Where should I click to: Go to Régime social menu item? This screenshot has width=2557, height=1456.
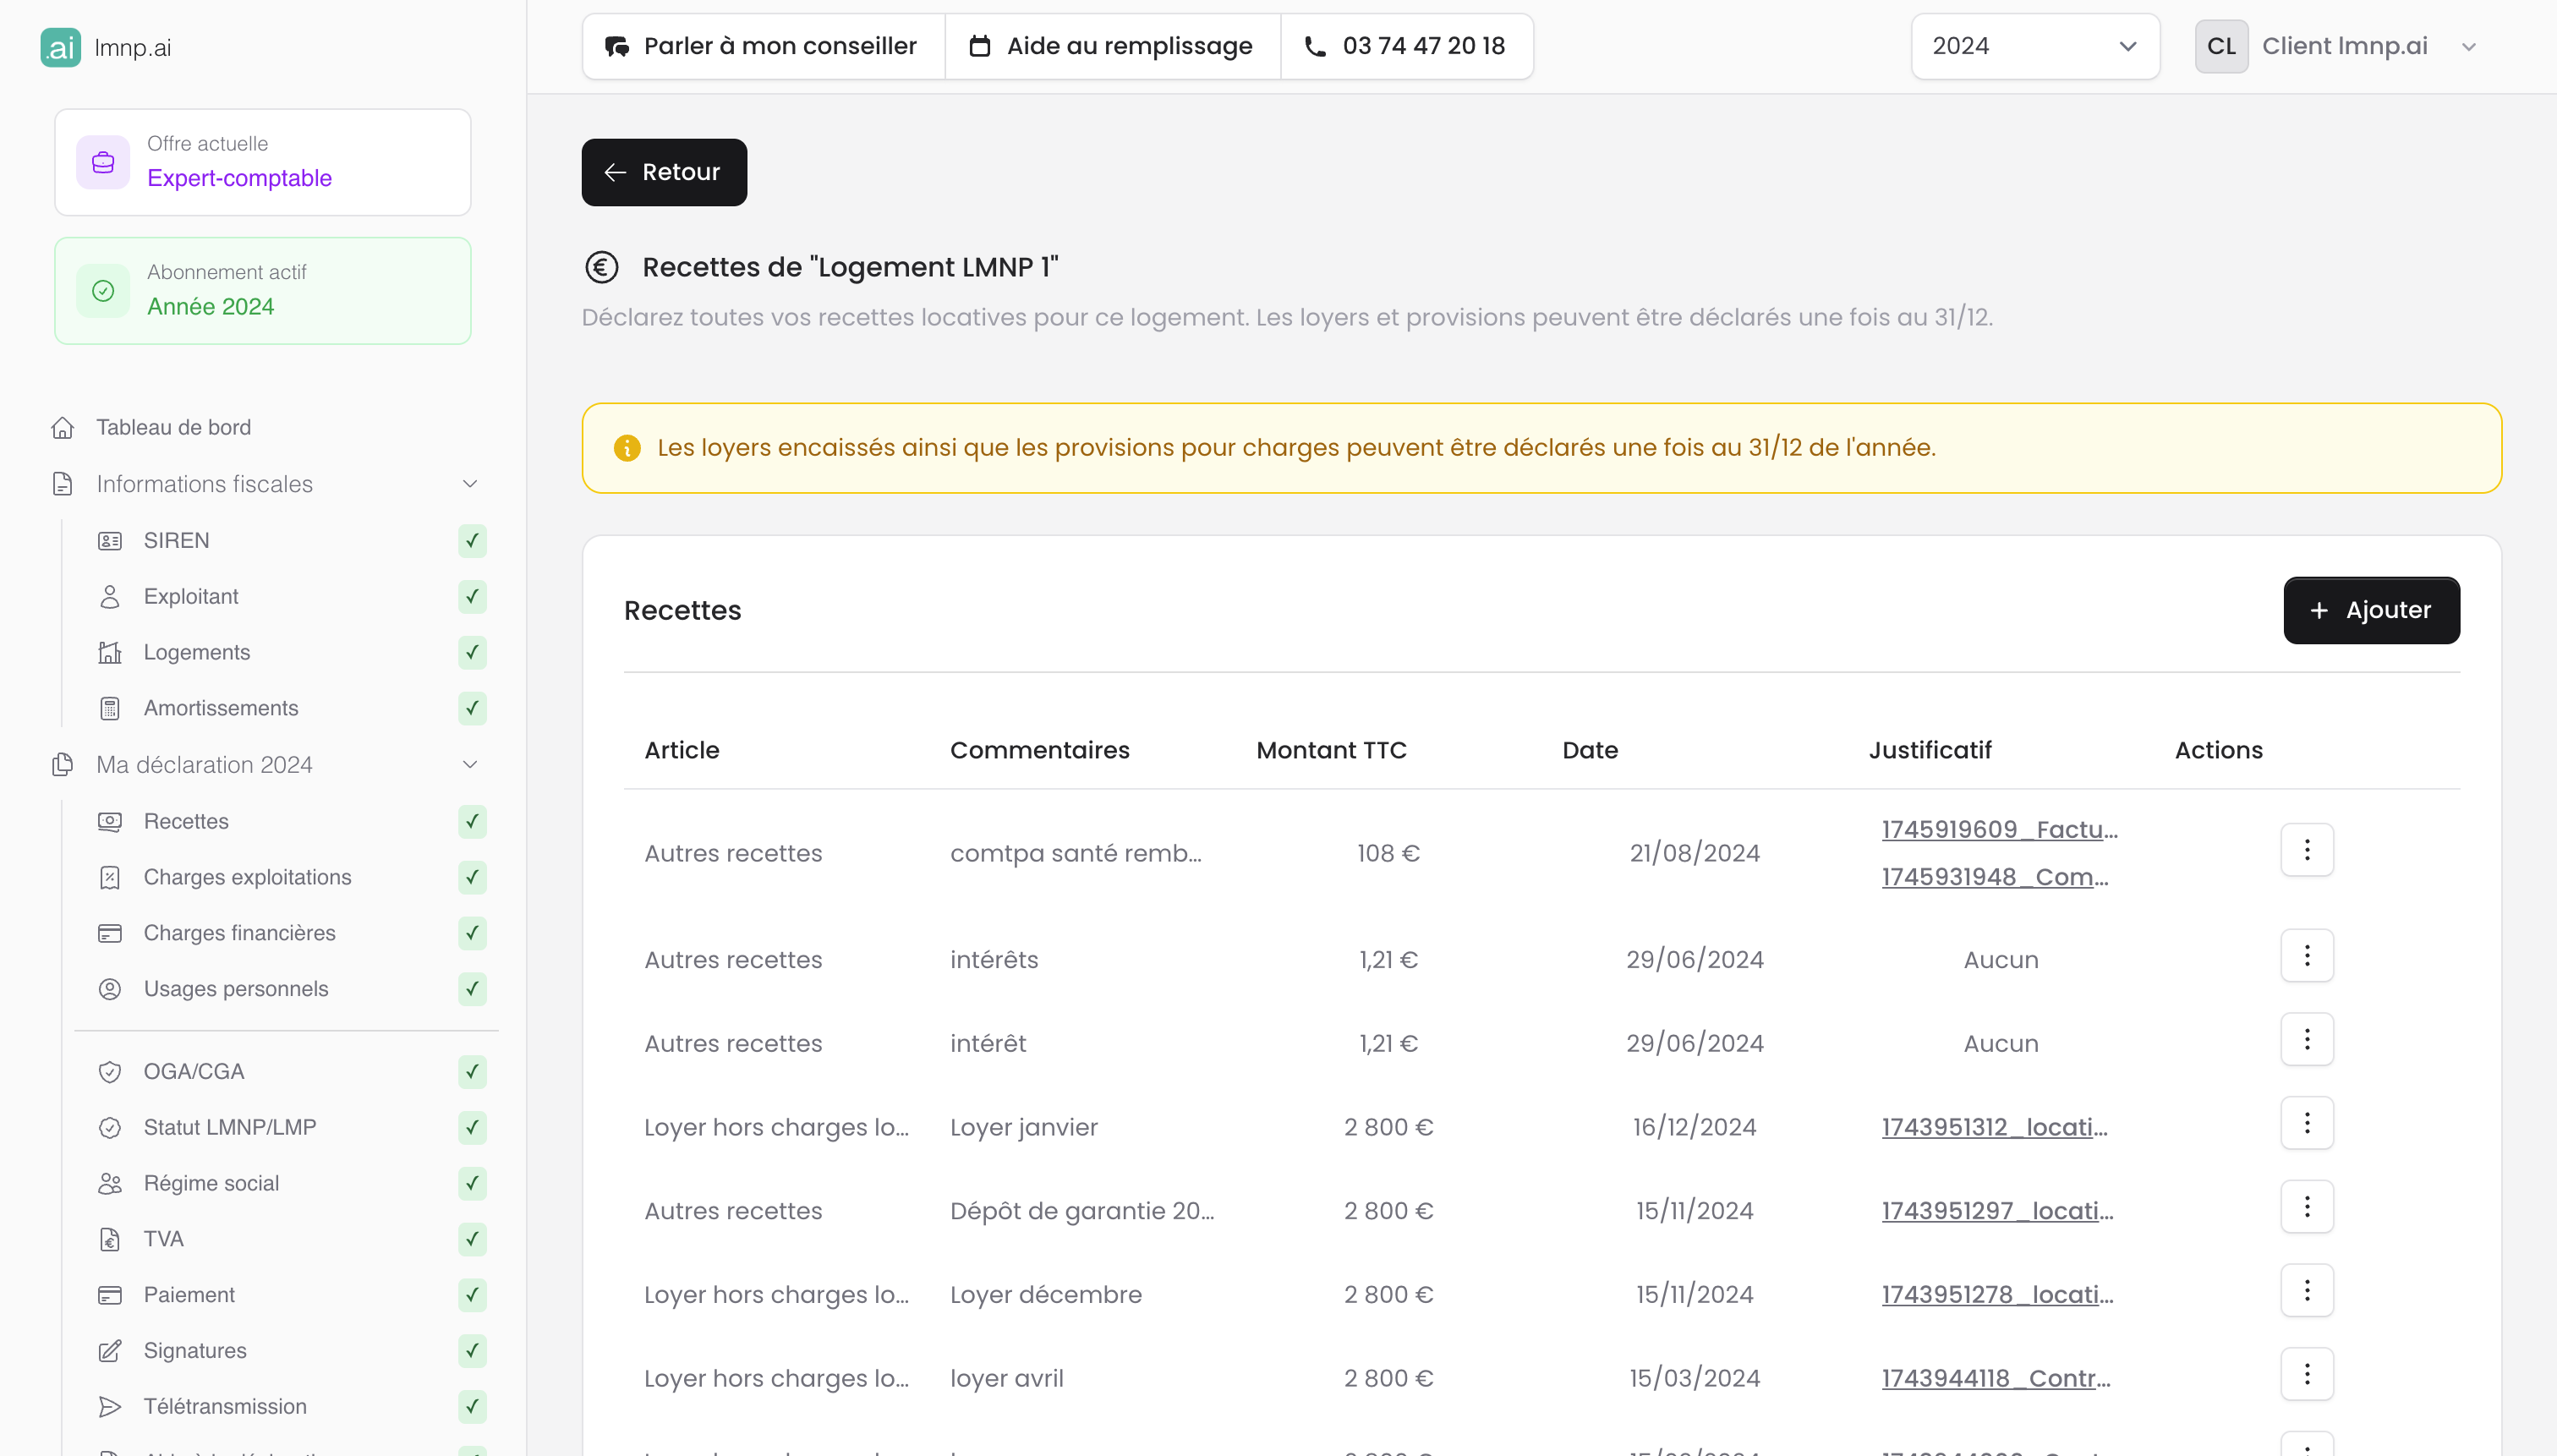211,1183
